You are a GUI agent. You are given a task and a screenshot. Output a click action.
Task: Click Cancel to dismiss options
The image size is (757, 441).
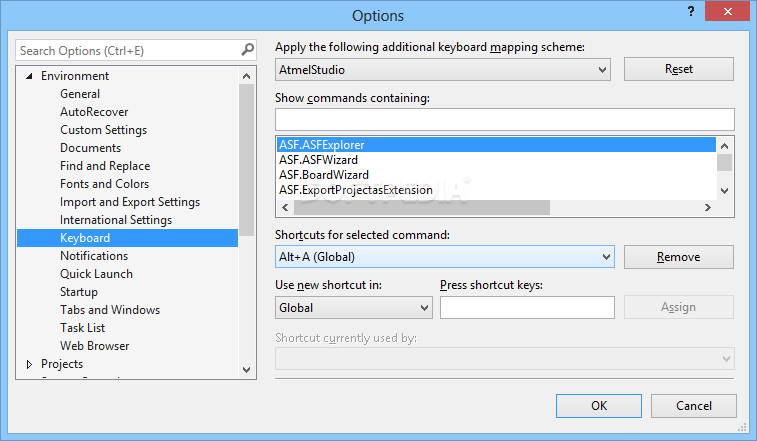click(694, 406)
